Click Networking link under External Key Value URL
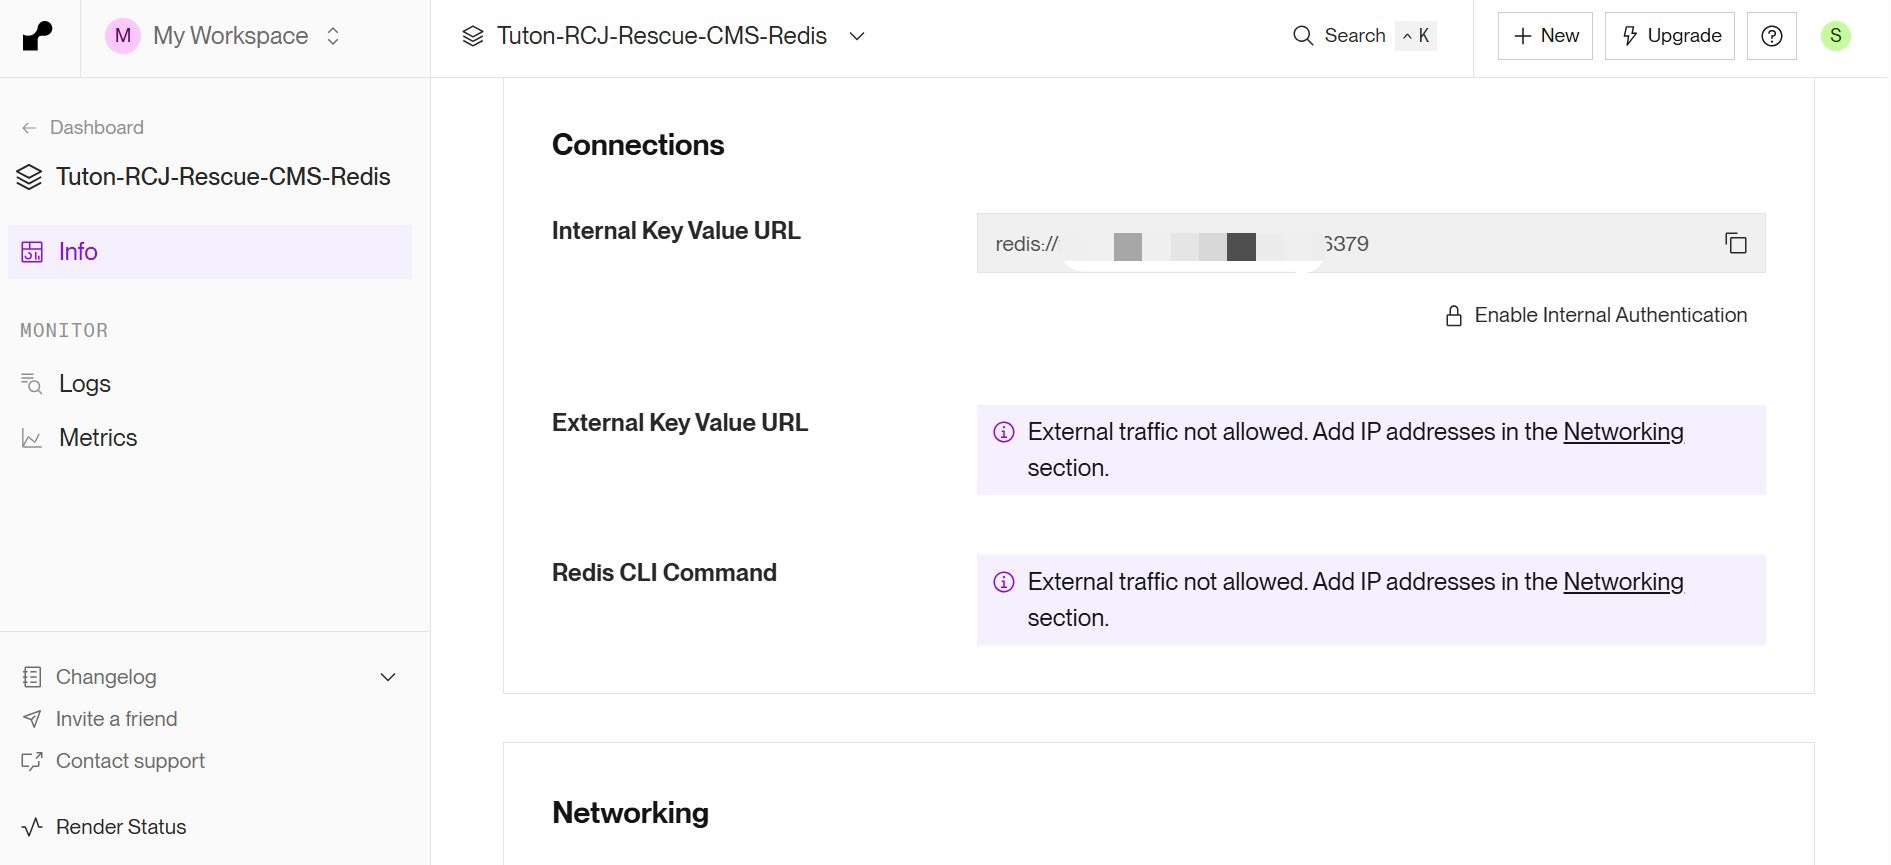Viewport: 1891px width, 865px height. point(1622,432)
